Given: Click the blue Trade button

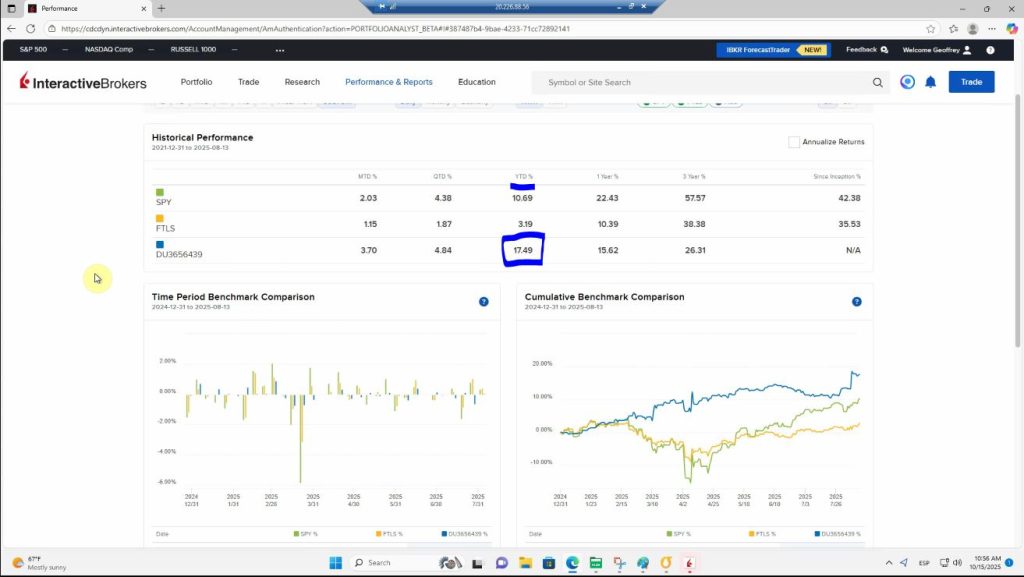Looking at the screenshot, I should tap(971, 82).
